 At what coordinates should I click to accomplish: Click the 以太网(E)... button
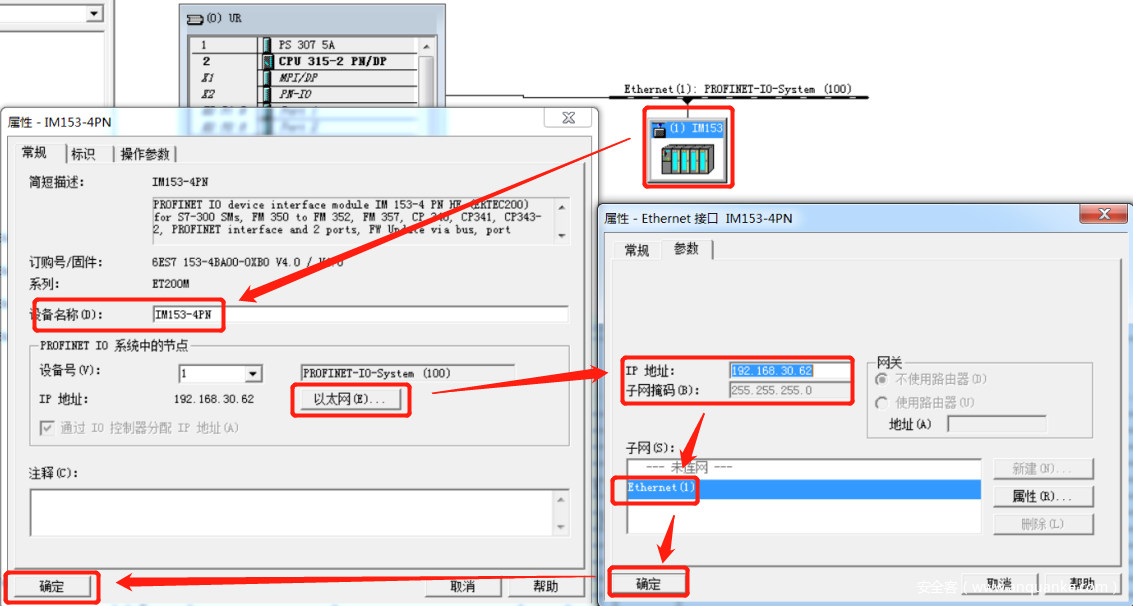(349, 400)
